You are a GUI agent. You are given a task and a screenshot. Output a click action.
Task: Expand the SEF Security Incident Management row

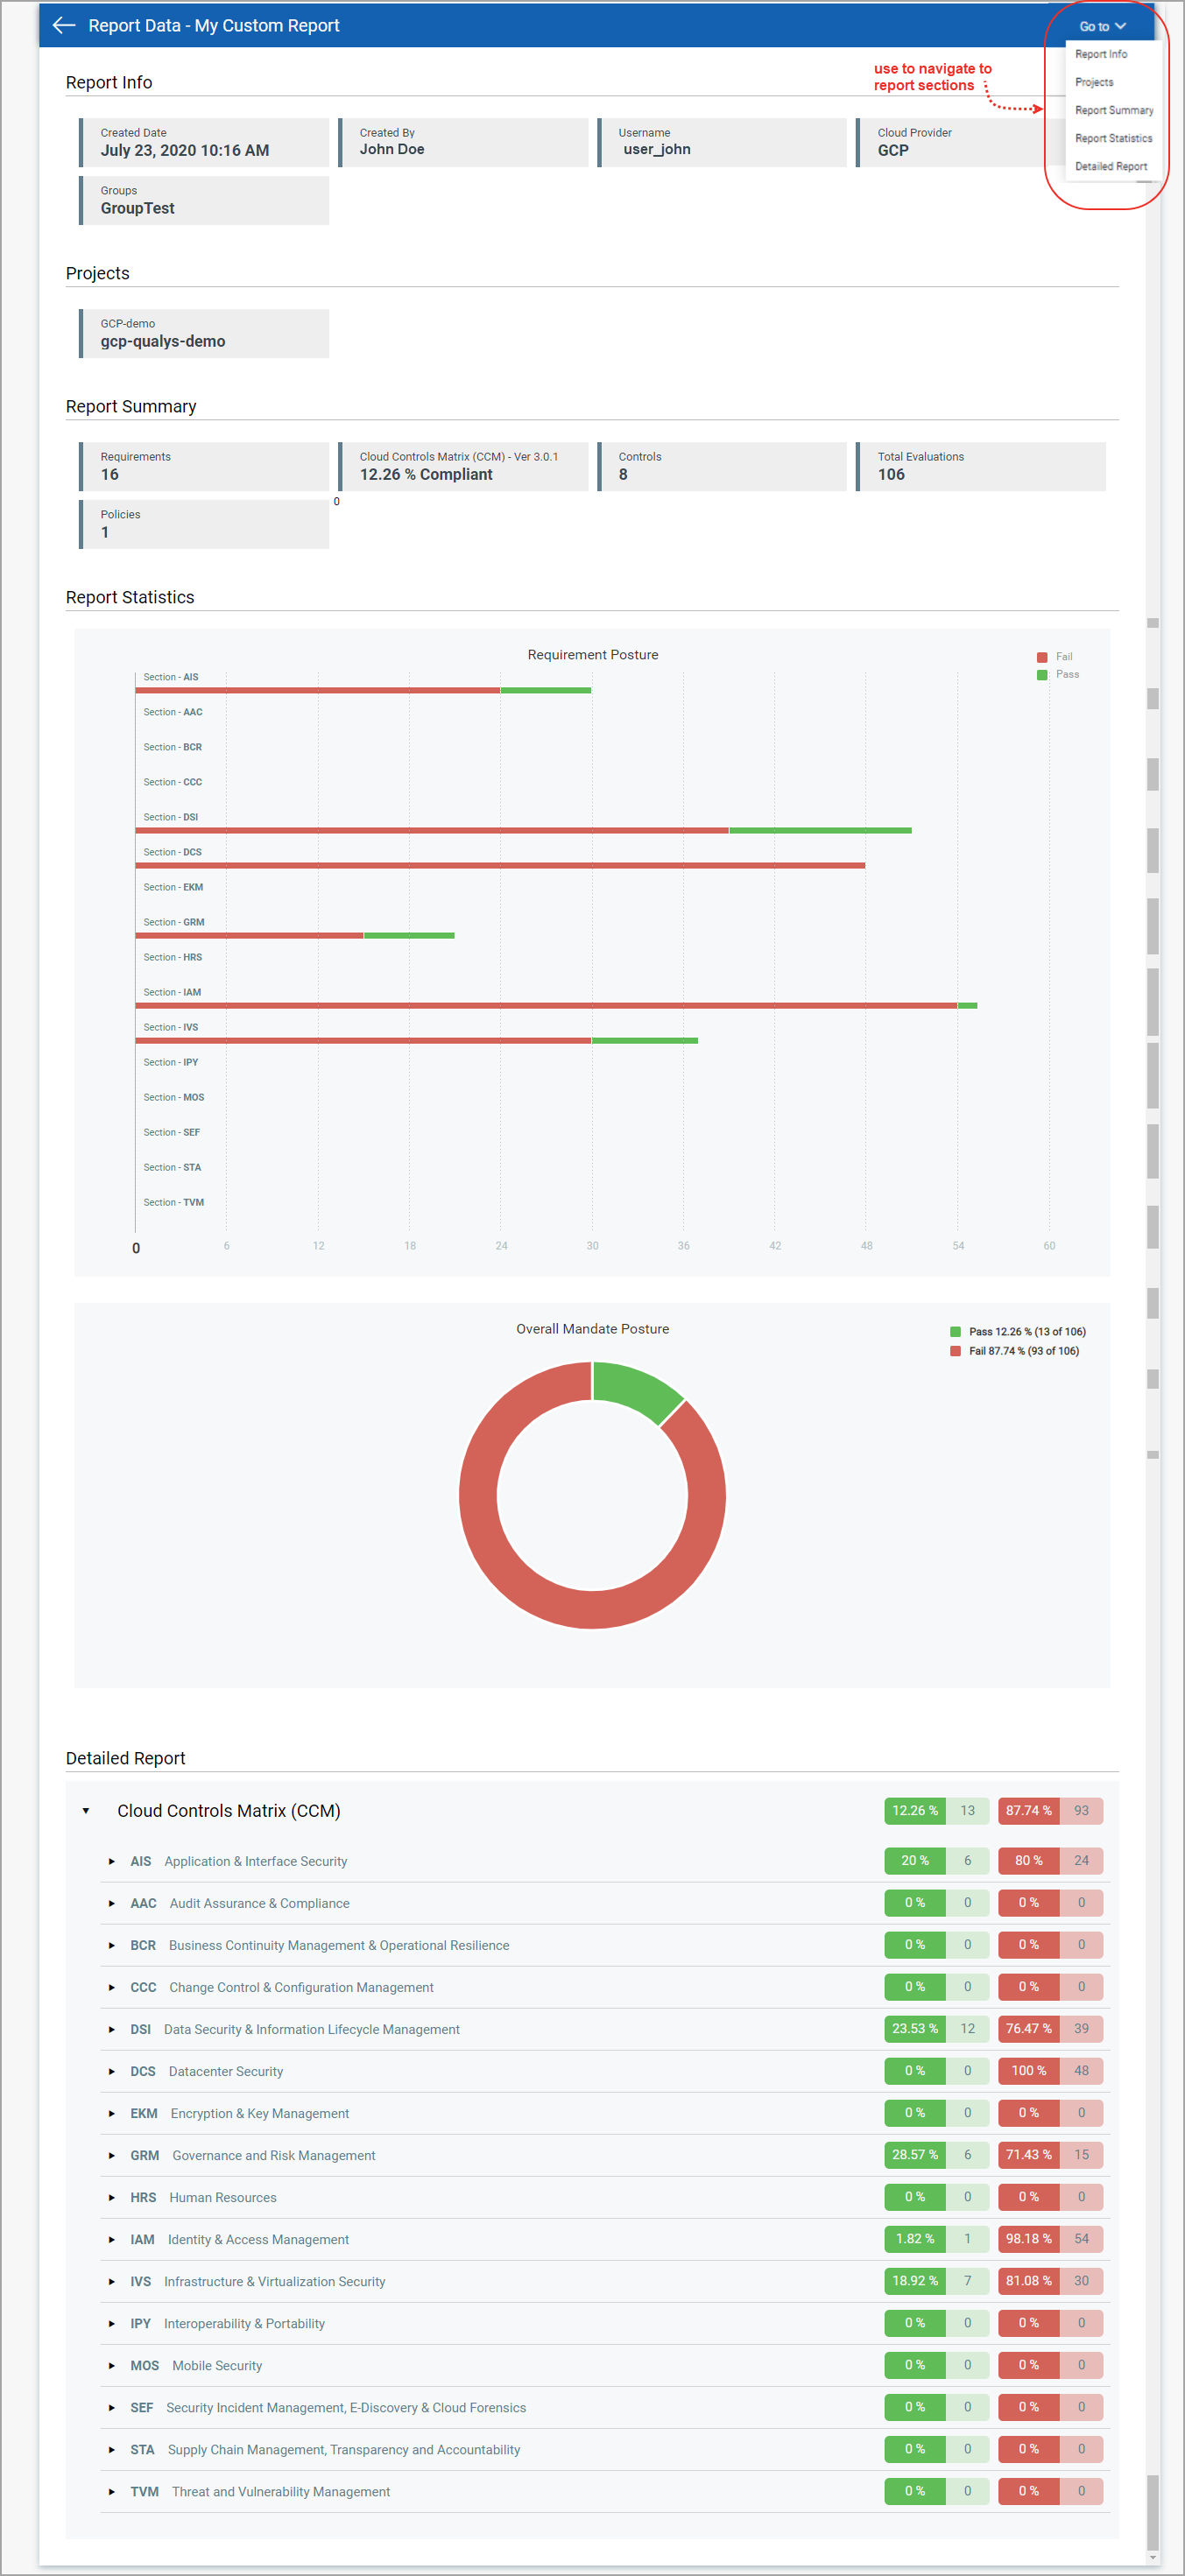pyautogui.click(x=112, y=2407)
